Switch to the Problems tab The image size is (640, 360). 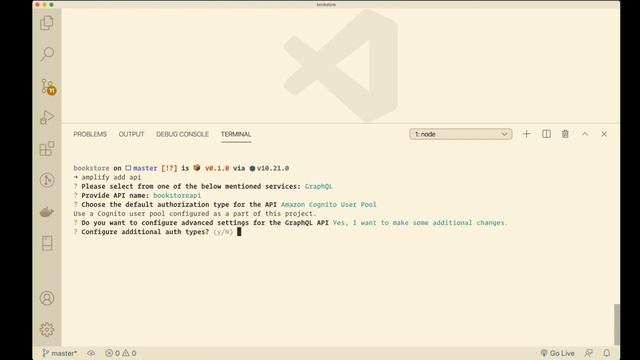tap(90, 134)
